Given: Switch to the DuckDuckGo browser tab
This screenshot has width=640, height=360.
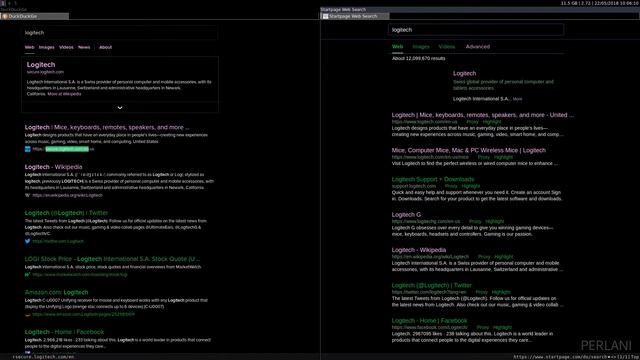Looking at the screenshot, I should point(35,16).
